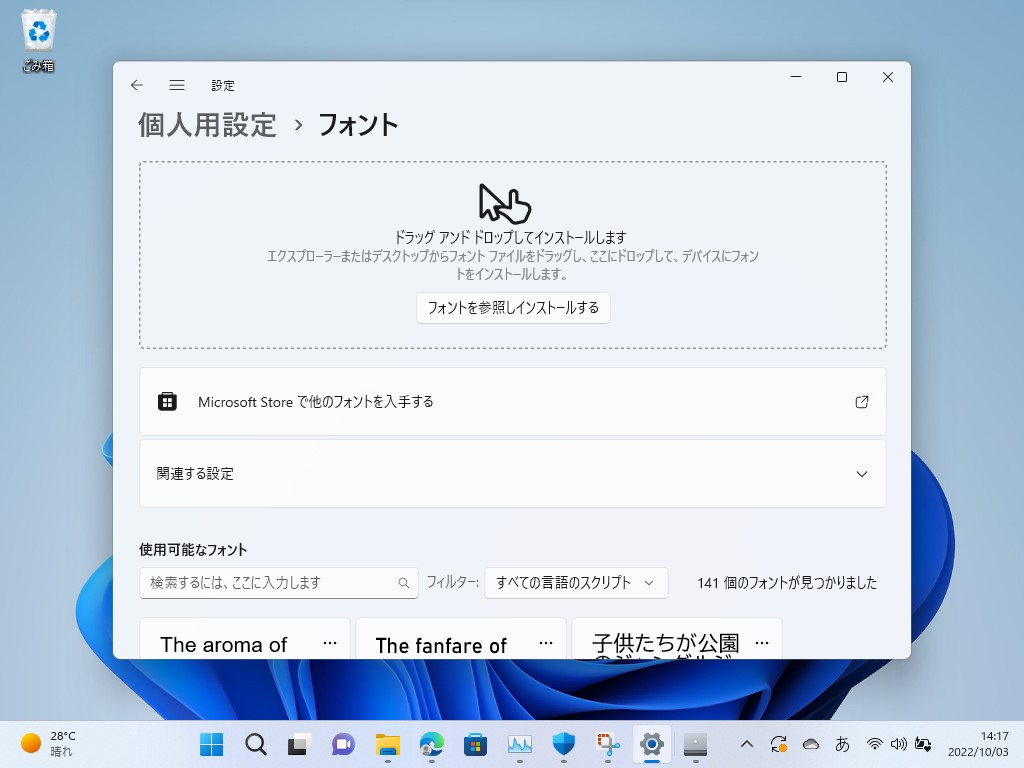The width and height of the screenshot is (1024, 768).
Task: Open Microsoft Store from the taskbar
Action: pos(475,744)
